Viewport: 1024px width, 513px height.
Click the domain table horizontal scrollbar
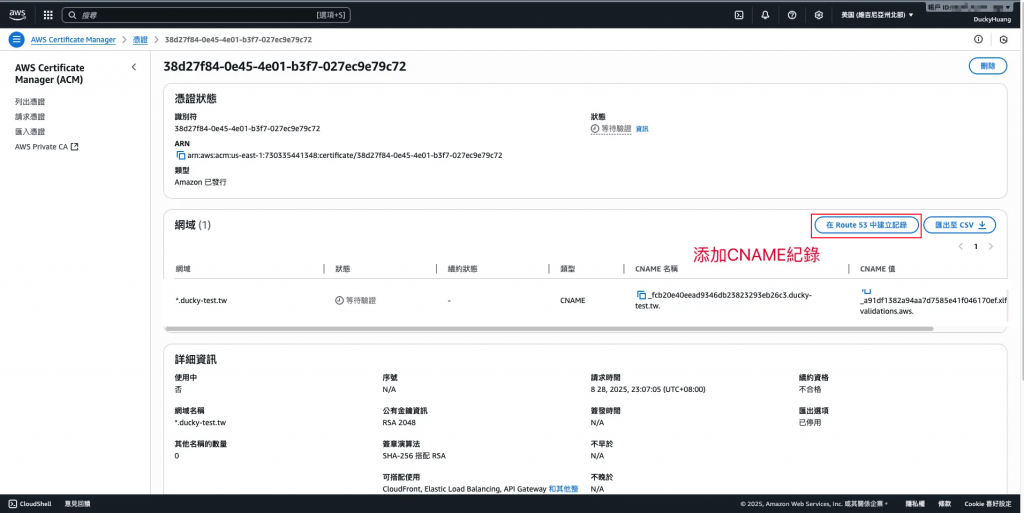click(549, 329)
